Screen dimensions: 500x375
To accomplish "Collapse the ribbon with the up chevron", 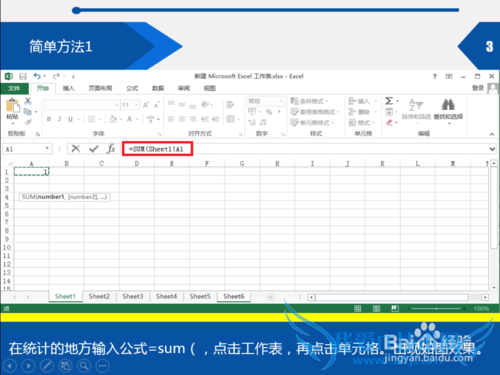I will pyautogui.click(x=492, y=134).
